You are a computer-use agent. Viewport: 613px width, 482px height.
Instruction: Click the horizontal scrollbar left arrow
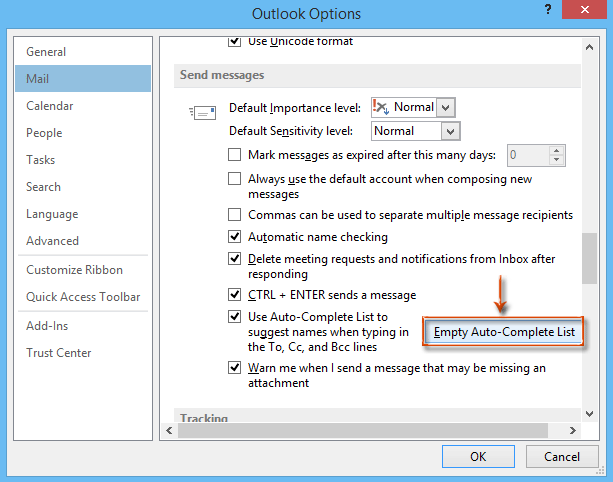(x=169, y=430)
